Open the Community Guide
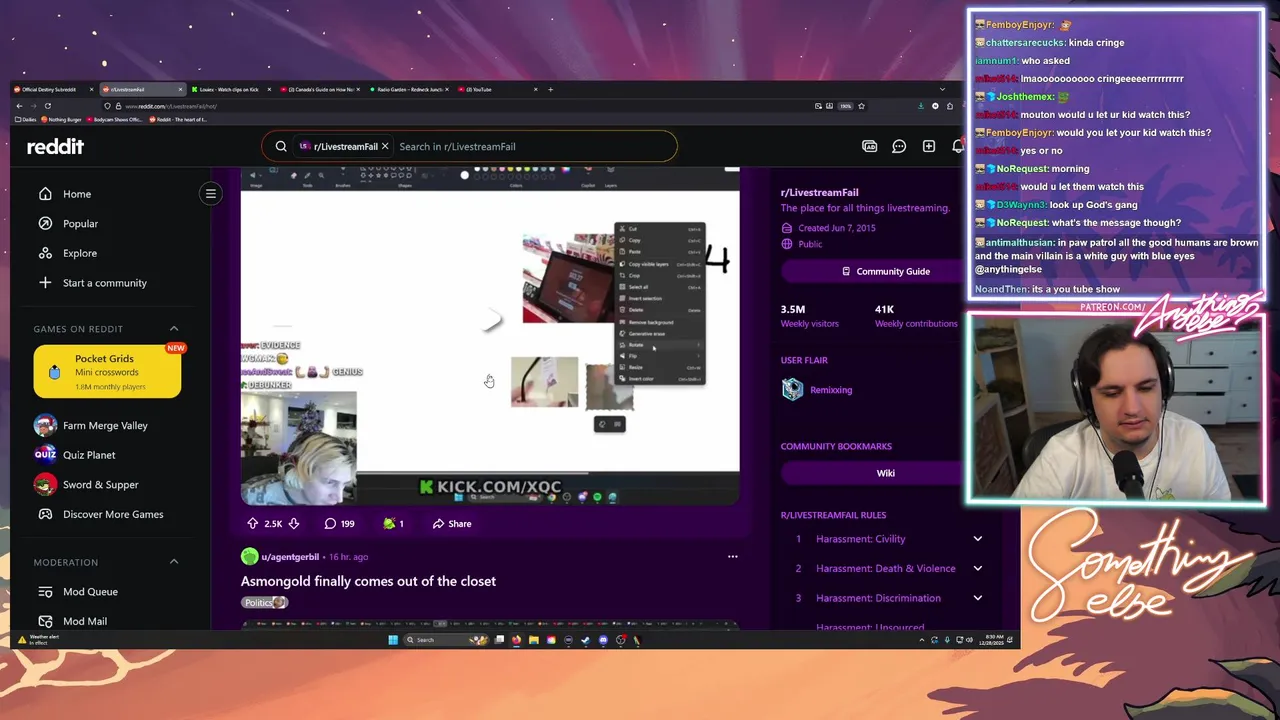 (886, 271)
